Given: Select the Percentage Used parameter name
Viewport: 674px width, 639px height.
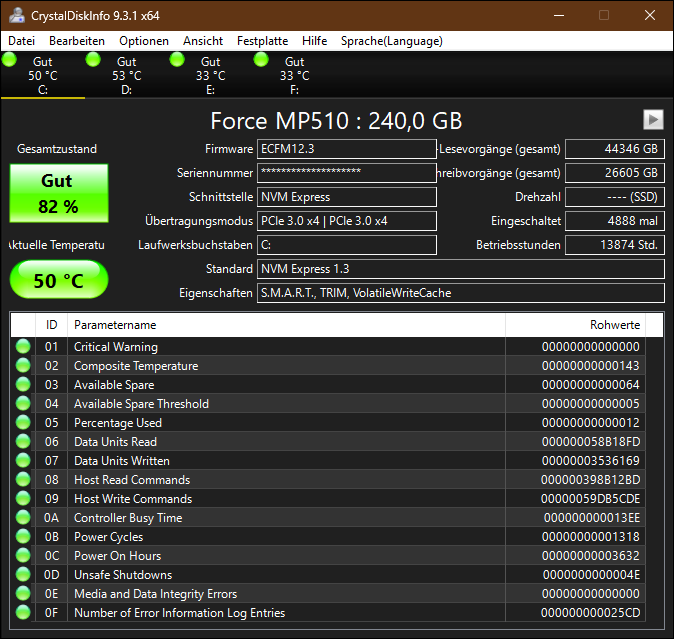Looking at the screenshot, I should pos(118,422).
